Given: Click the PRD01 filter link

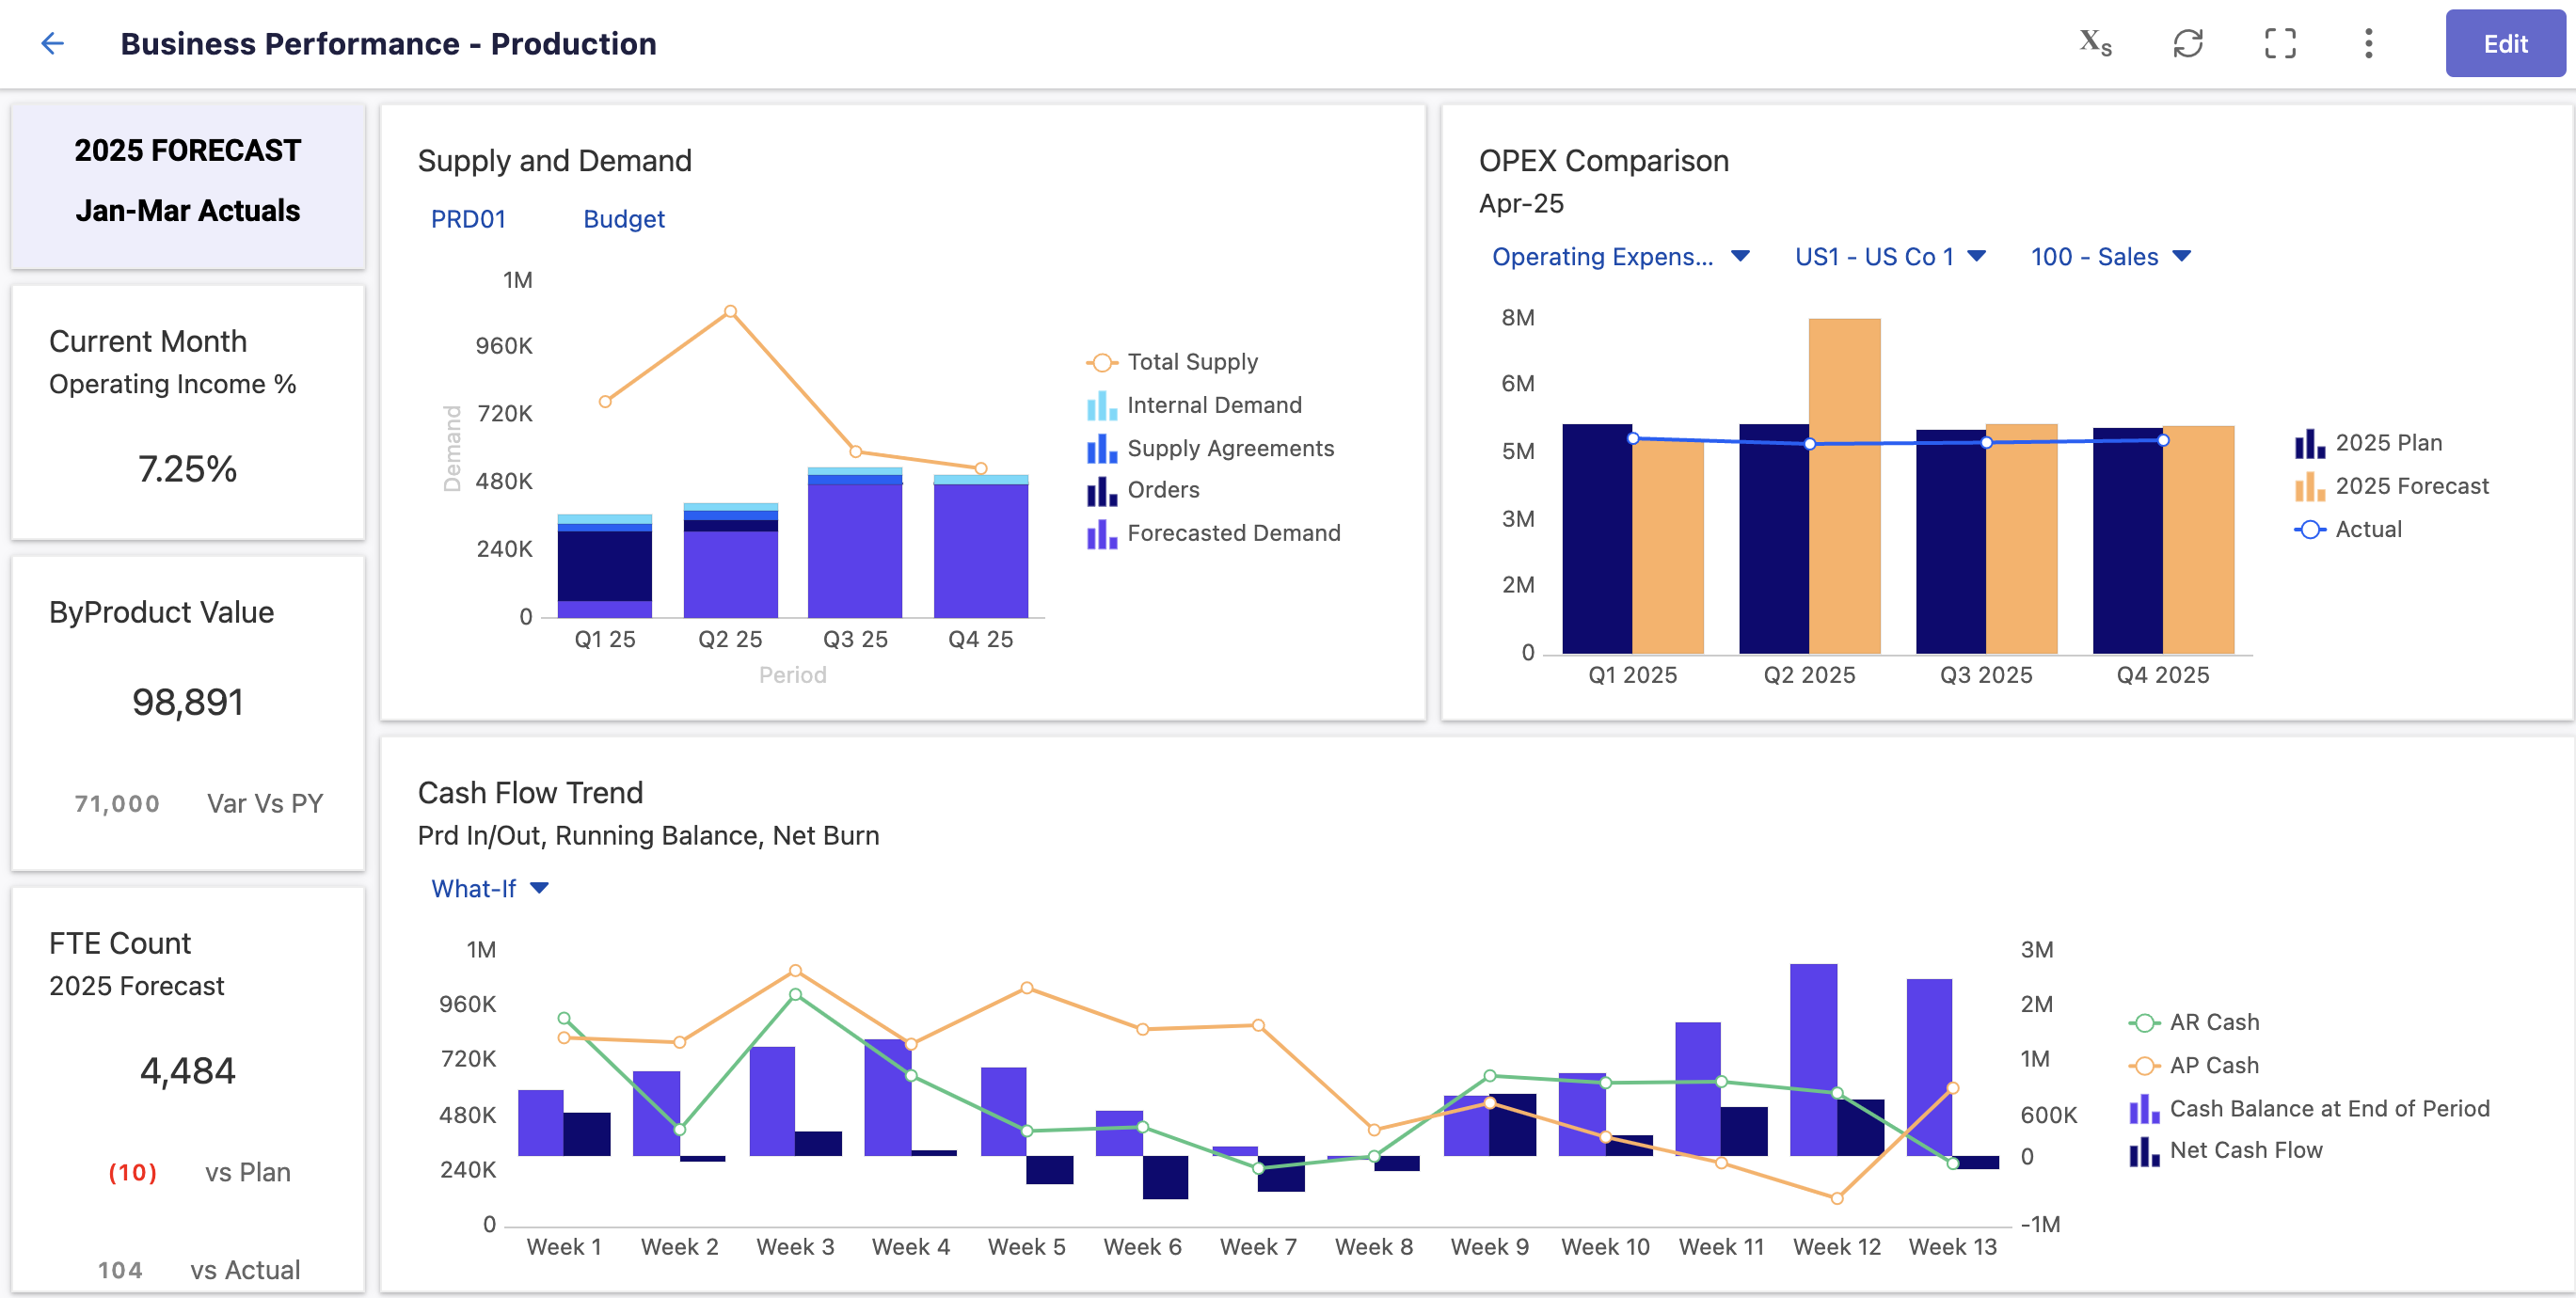Looking at the screenshot, I should pos(468,219).
